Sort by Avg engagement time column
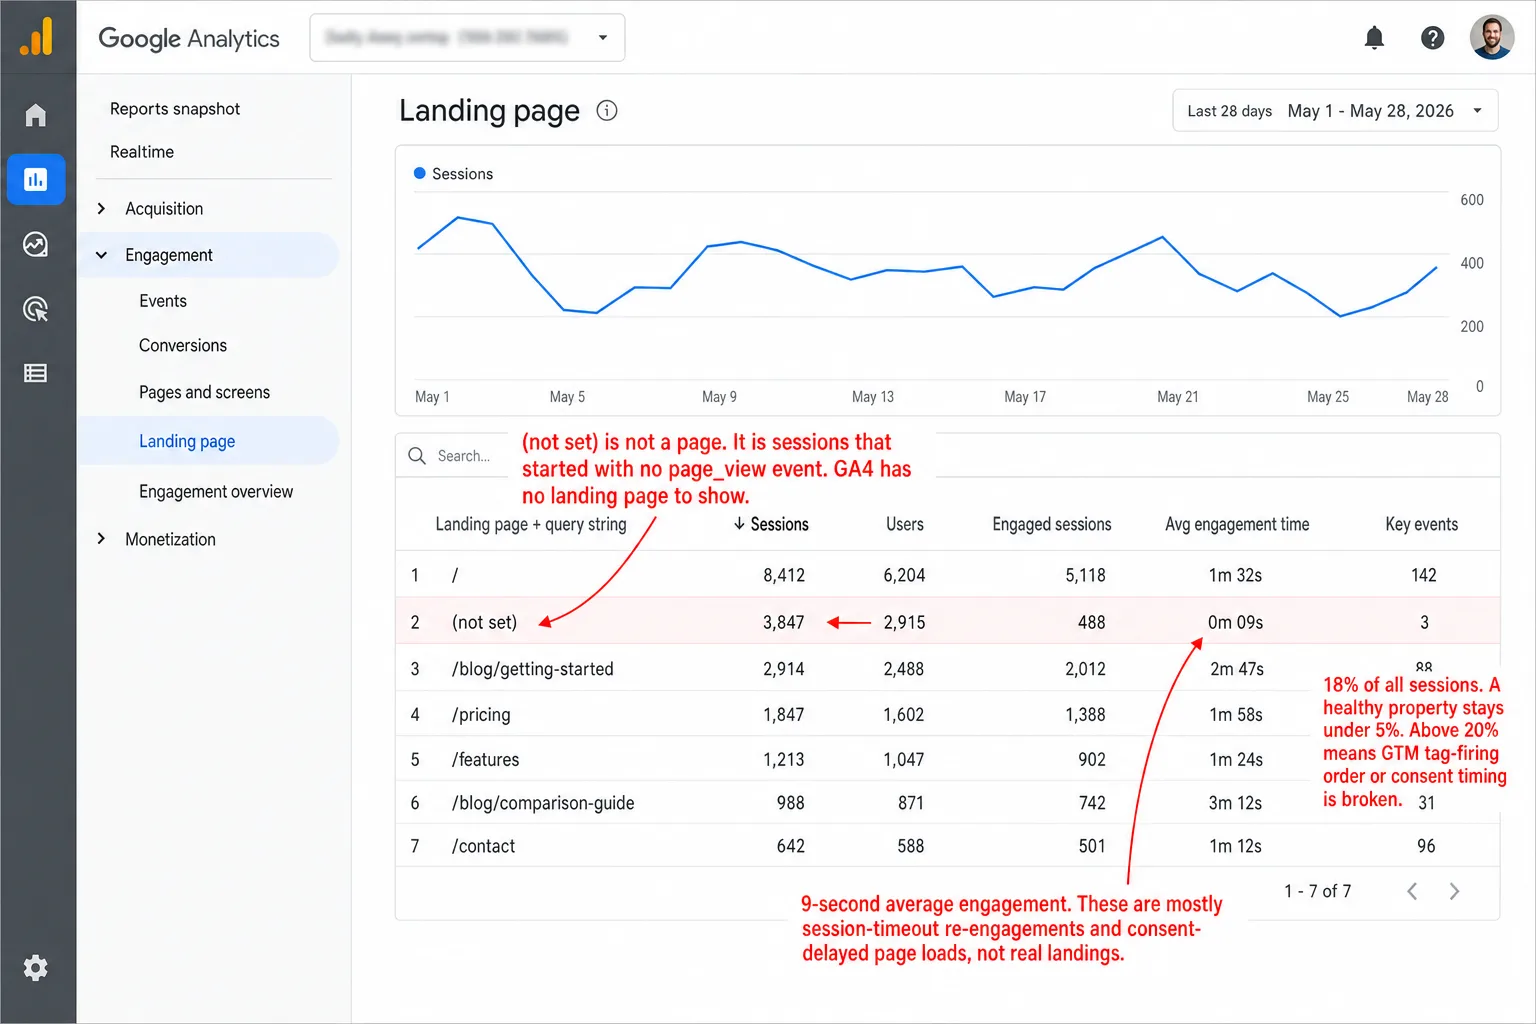The width and height of the screenshot is (1536, 1024). [x=1237, y=524]
